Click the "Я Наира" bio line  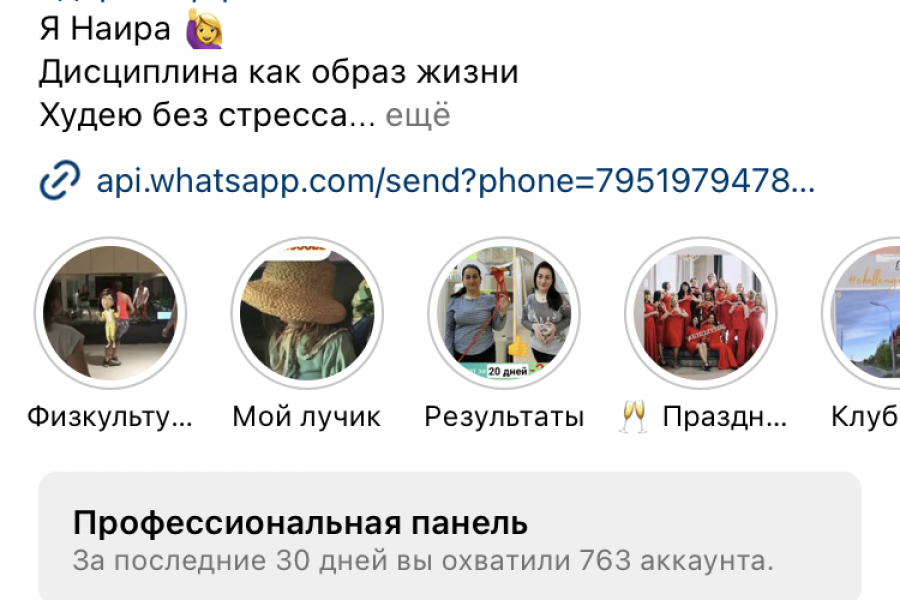(x=105, y=29)
